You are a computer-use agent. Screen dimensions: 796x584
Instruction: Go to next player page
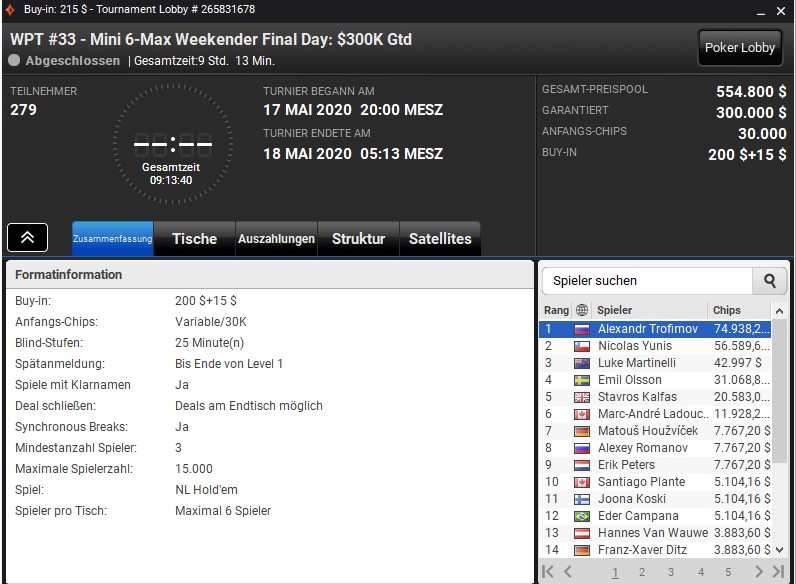click(759, 572)
